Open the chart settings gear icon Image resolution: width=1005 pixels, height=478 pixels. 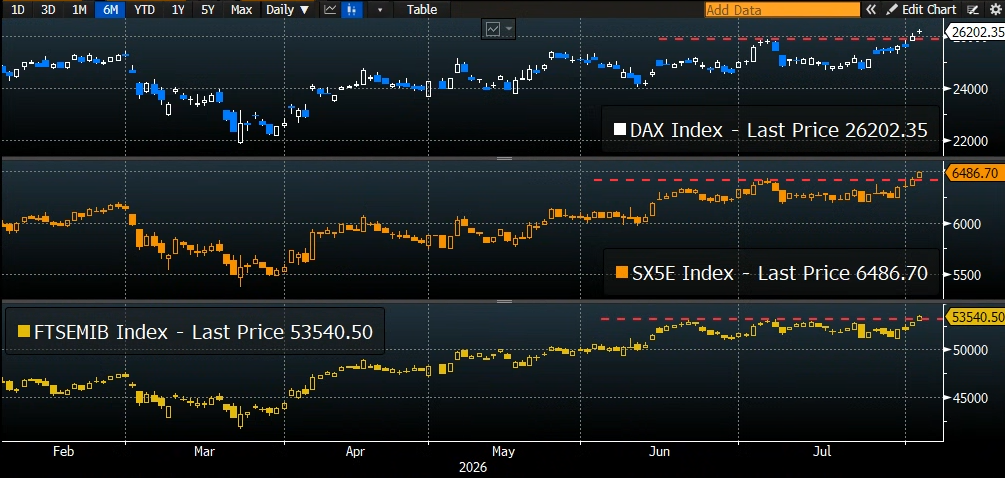tap(993, 10)
